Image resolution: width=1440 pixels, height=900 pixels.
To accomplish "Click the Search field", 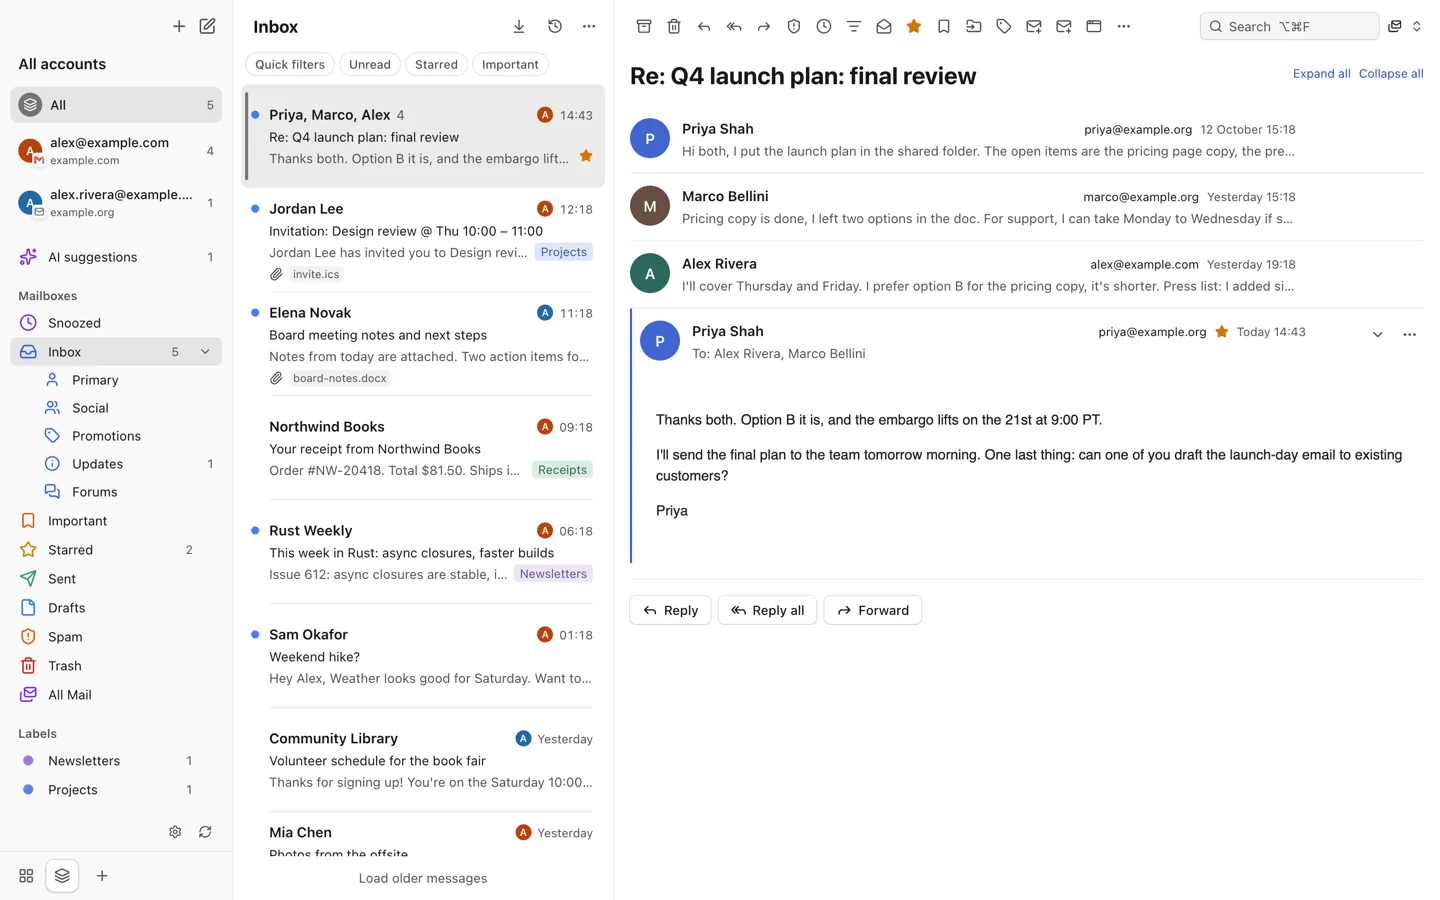I will (x=1289, y=27).
